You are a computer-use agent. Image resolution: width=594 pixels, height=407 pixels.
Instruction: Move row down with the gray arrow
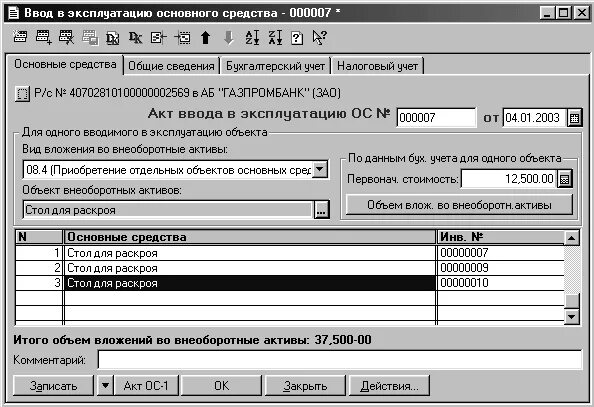pos(228,38)
